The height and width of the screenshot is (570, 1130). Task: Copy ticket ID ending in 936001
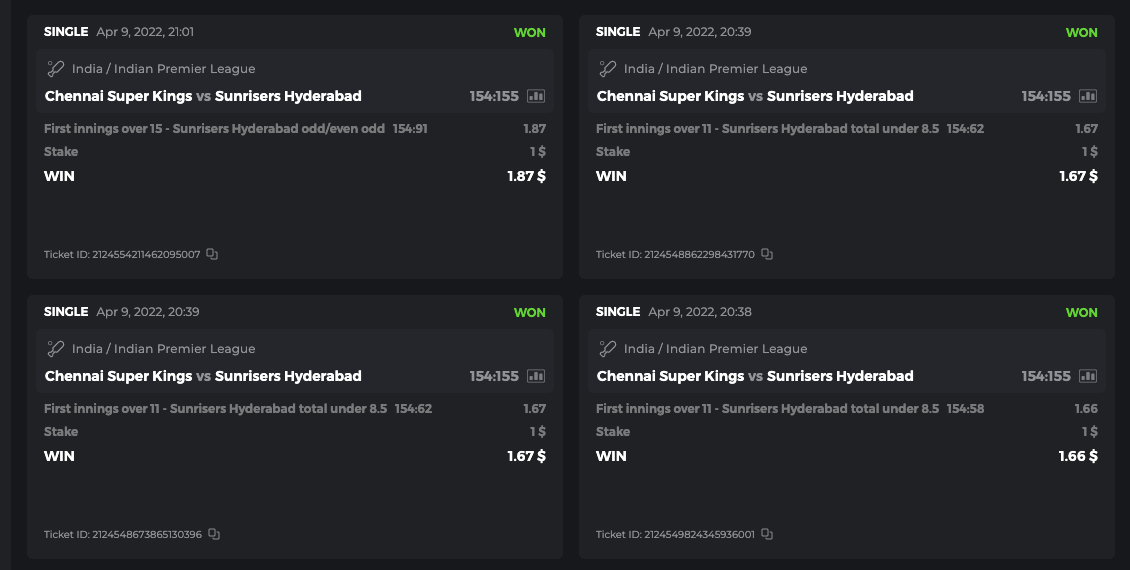767,534
